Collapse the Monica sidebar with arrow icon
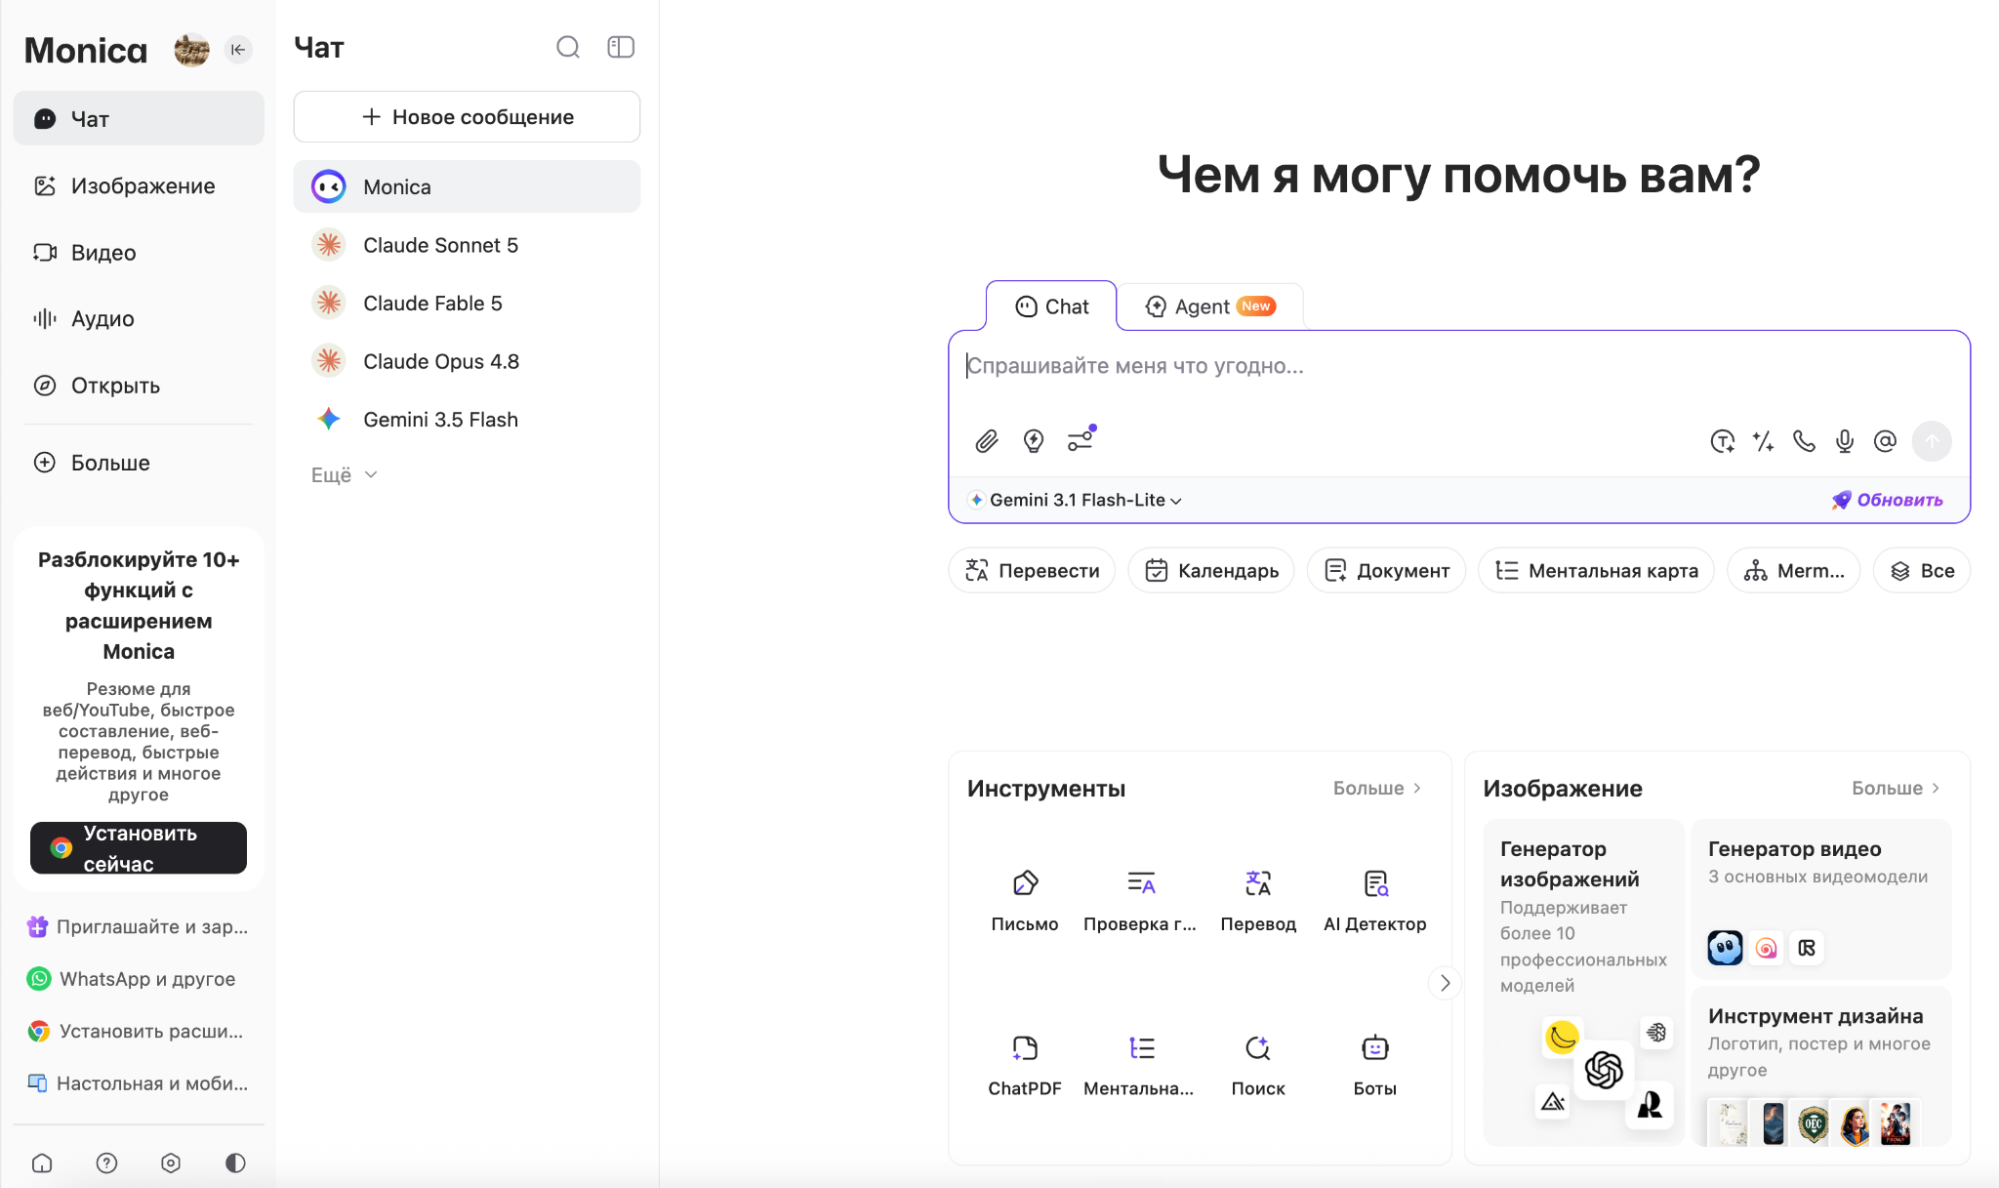The width and height of the screenshot is (1999, 1188). click(x=238, y=49)
